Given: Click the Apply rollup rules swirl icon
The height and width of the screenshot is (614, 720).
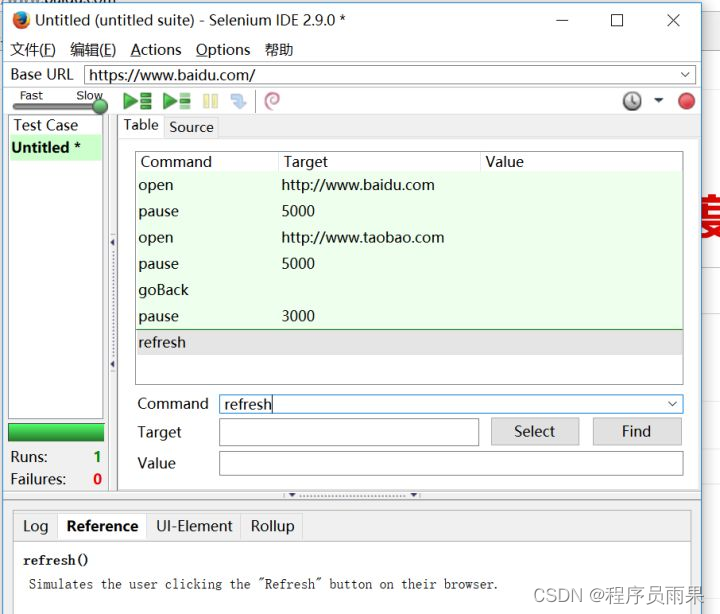Looking at the screenshot, I should [x=272, y=101].
